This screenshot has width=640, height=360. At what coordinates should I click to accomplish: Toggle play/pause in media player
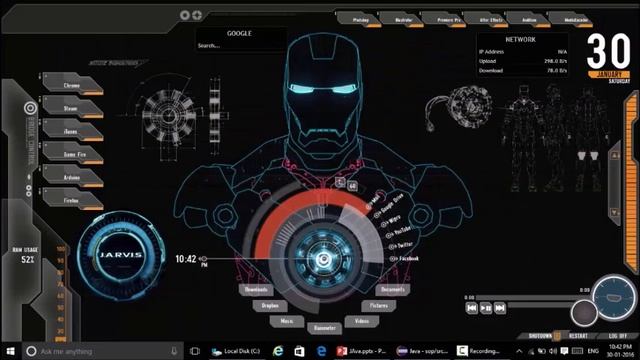tap(486, 308)
